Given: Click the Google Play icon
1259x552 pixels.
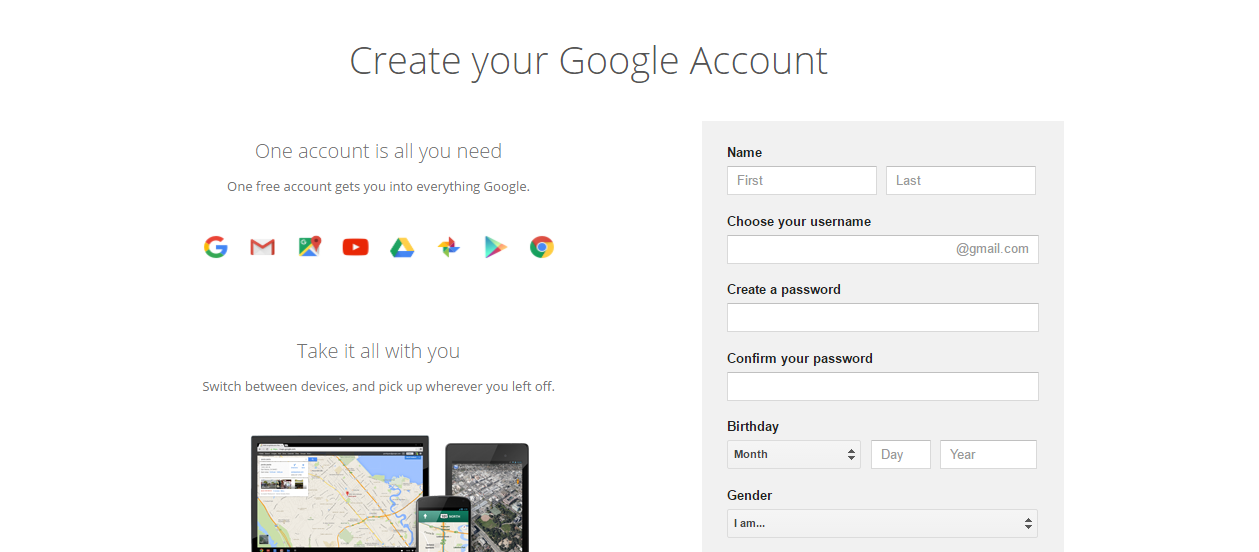Looking at the screenshot, I should coord(496,247).
